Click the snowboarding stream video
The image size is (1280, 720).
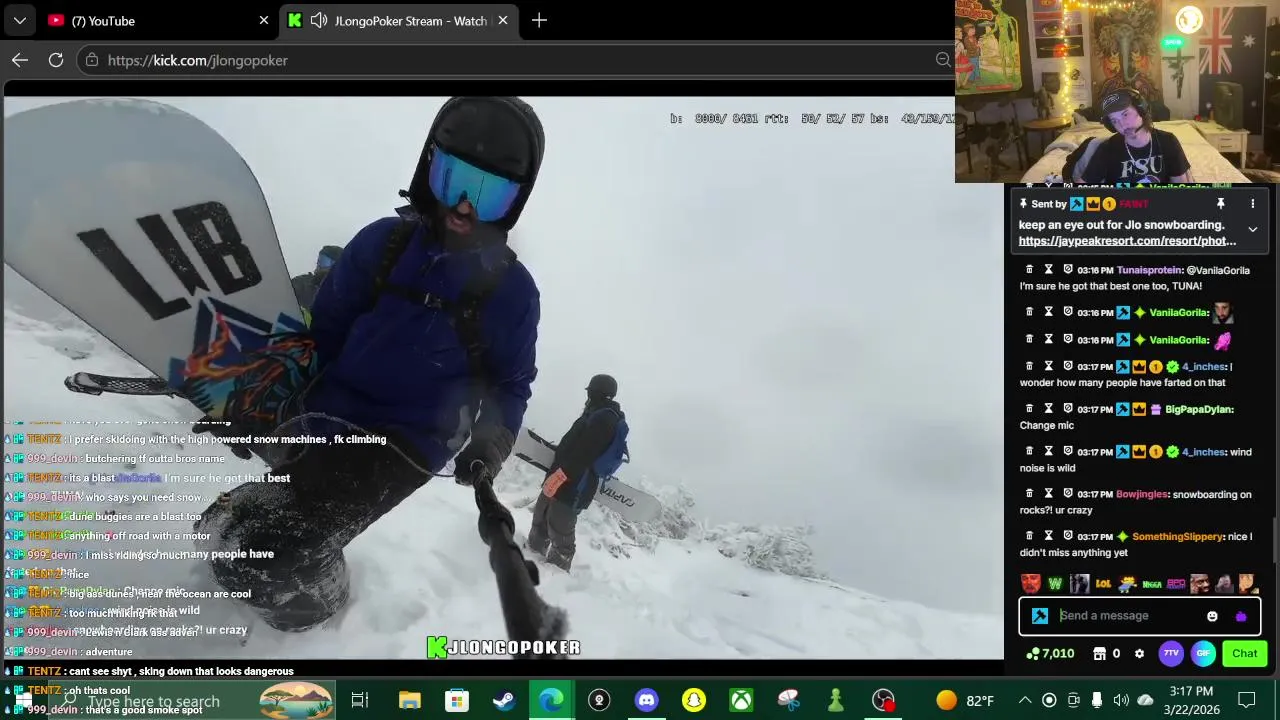[x=502, y=378]
